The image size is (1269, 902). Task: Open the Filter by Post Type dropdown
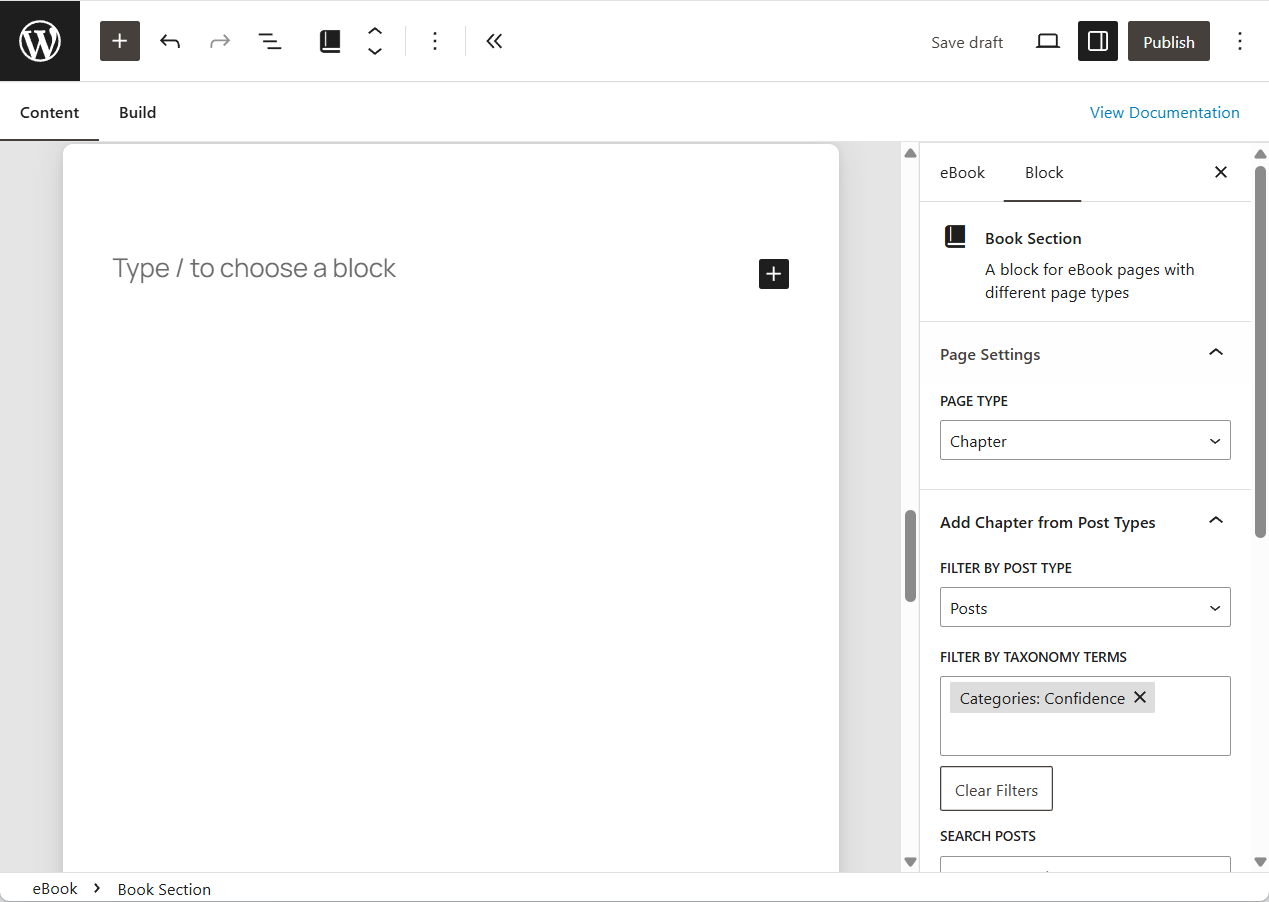click(x=1085, y=607)
